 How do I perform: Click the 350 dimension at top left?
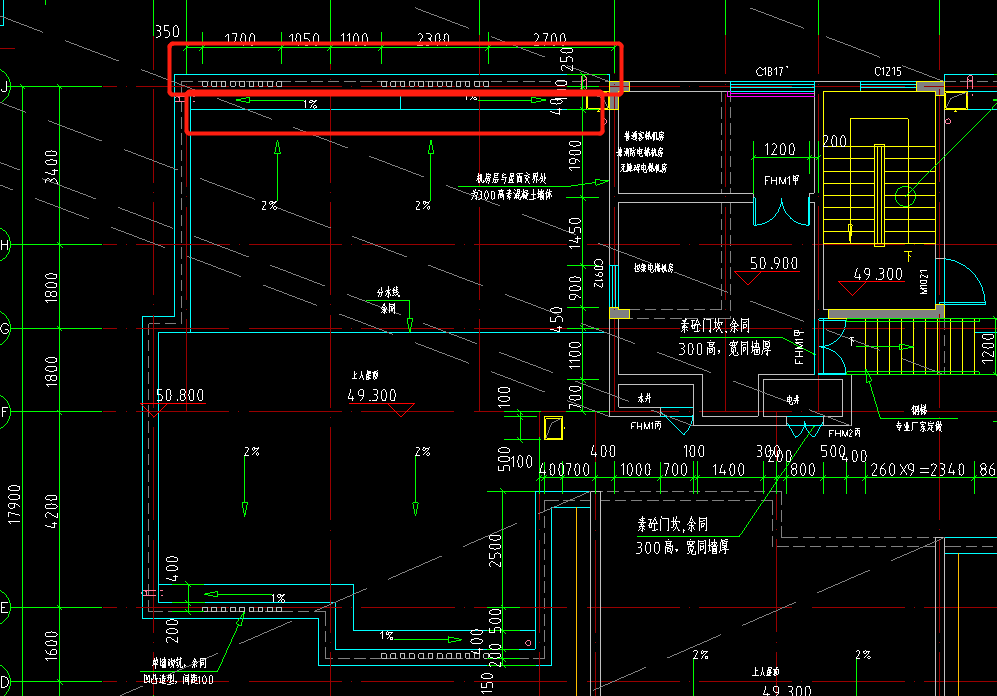point(168,31)
